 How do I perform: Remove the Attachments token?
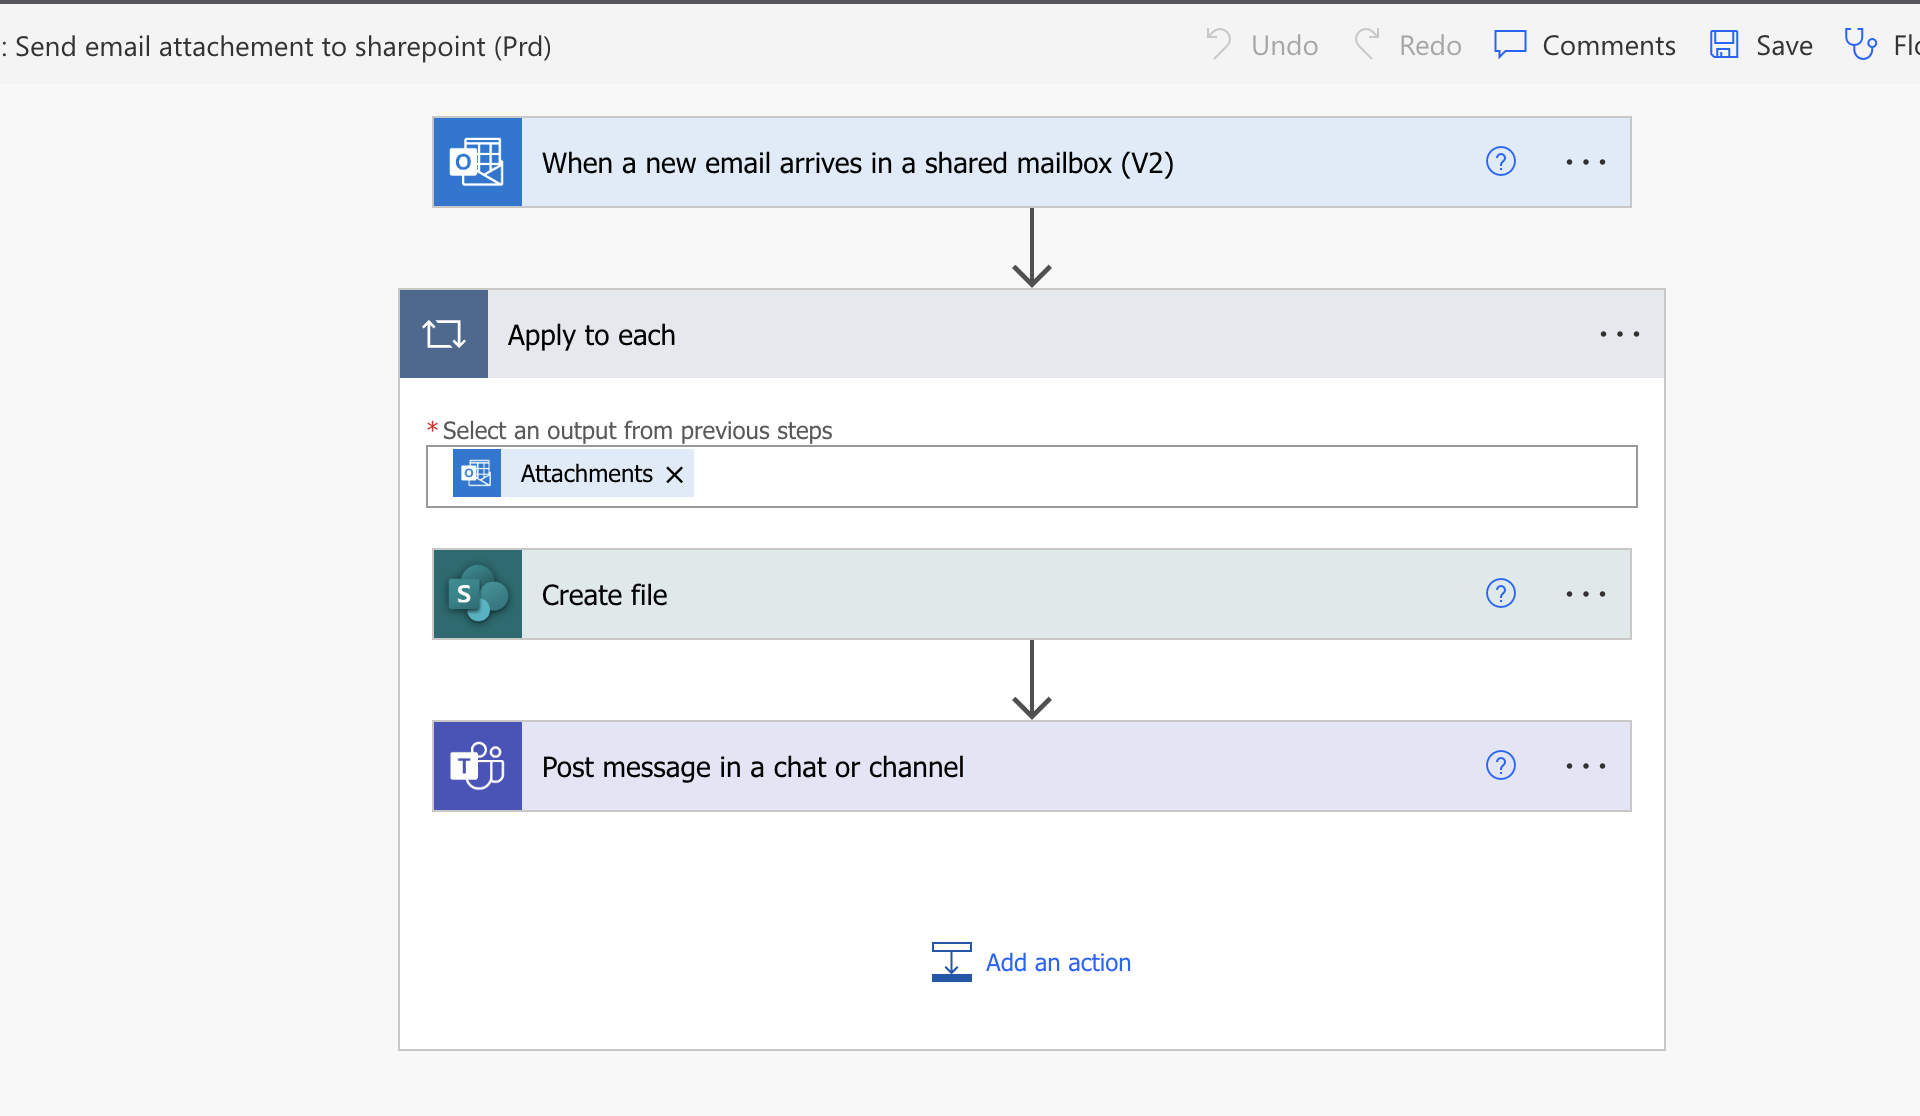coord(675,474)
